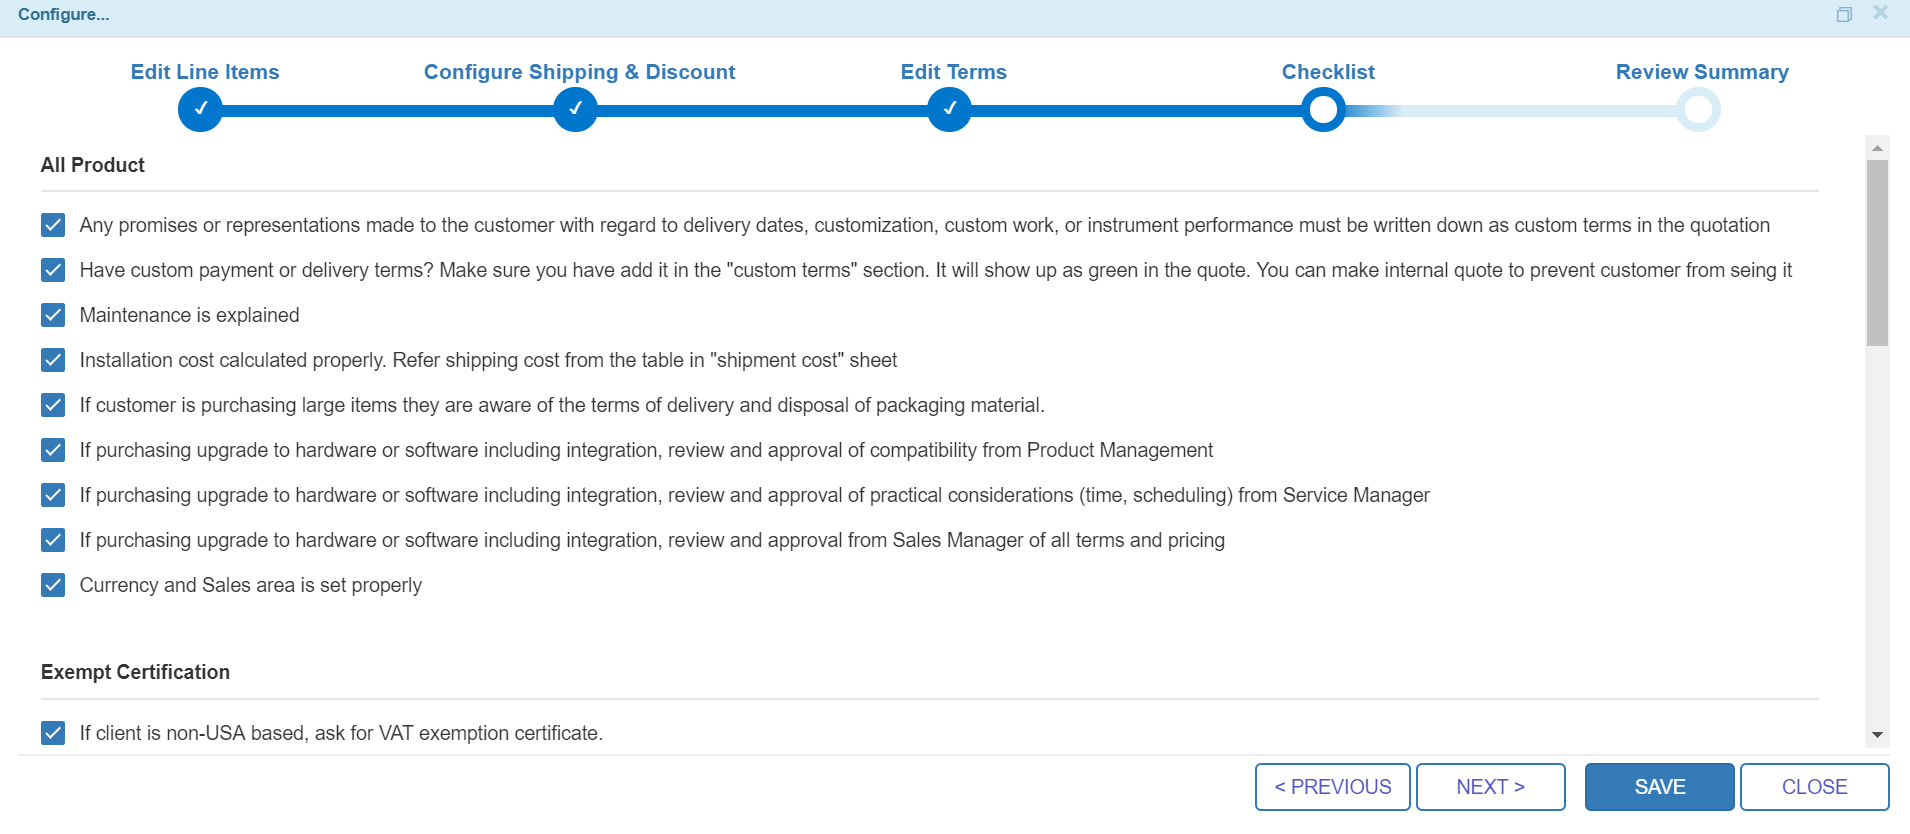Click the current Checklist step circle
This screenshot has width=1910, height=834.
pyautogui.click(x=1323, y=110)
